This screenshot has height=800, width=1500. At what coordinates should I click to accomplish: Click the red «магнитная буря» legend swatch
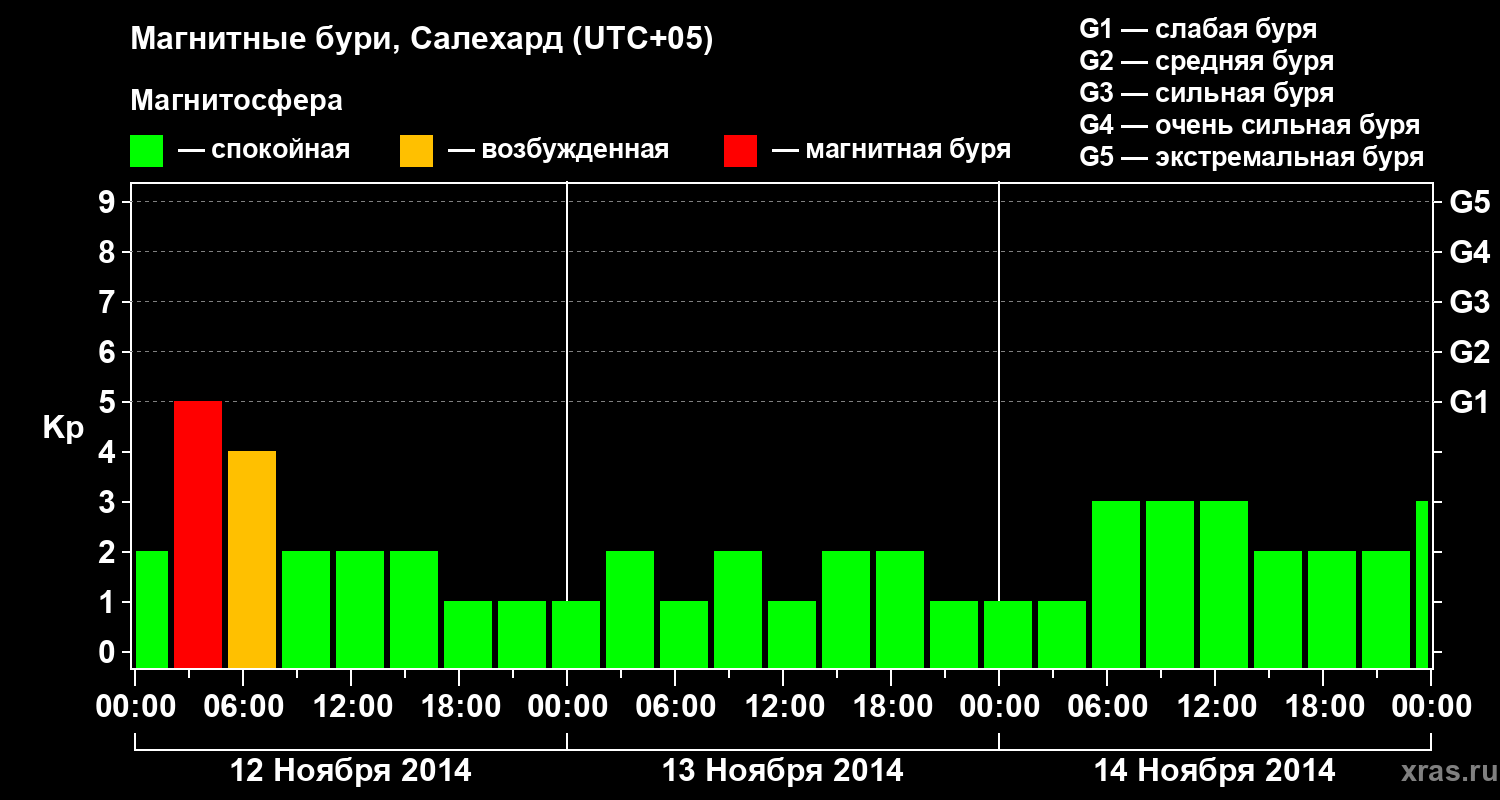point(740,151)
